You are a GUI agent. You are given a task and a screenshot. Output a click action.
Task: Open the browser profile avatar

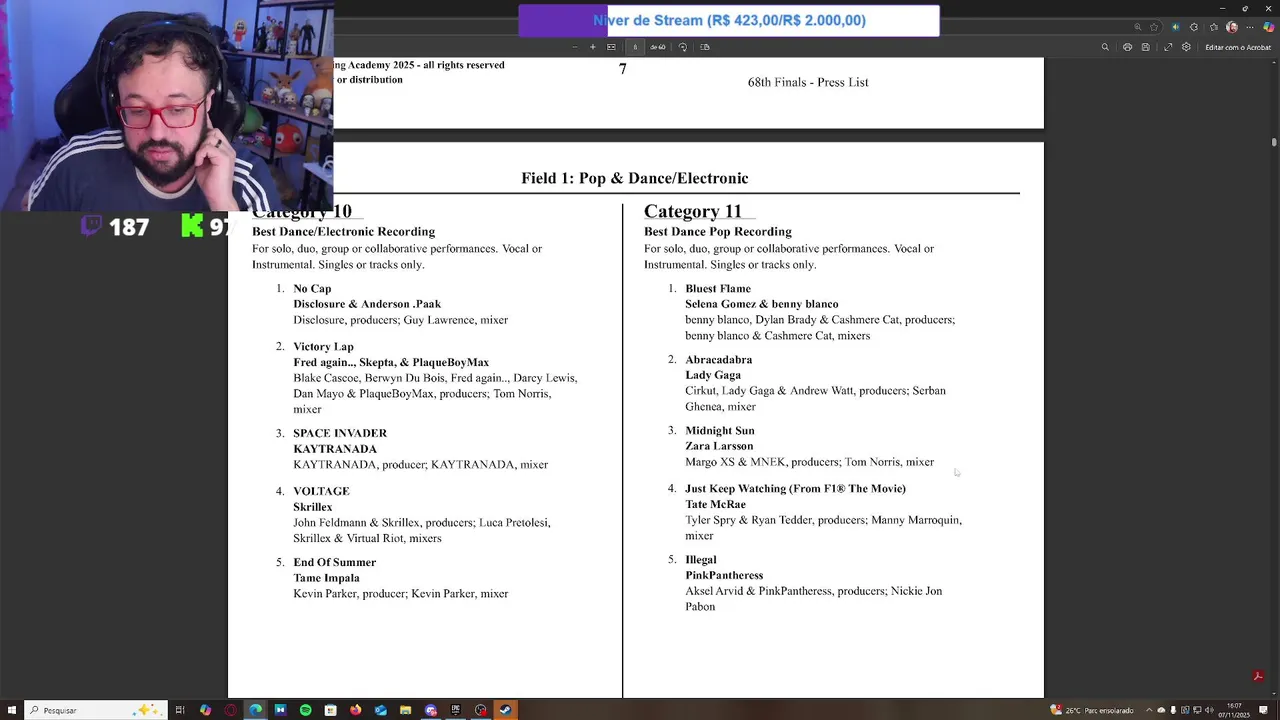point(1232,27)
